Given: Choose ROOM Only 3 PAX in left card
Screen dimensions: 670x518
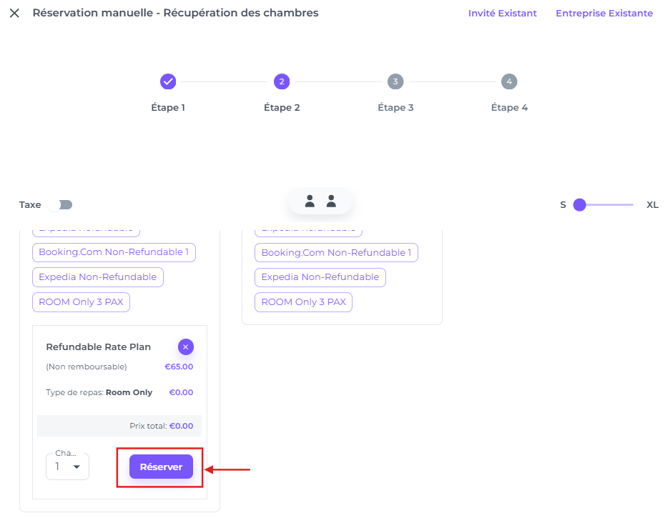Looking at the screenshot, I should click(x=81, y=302).
